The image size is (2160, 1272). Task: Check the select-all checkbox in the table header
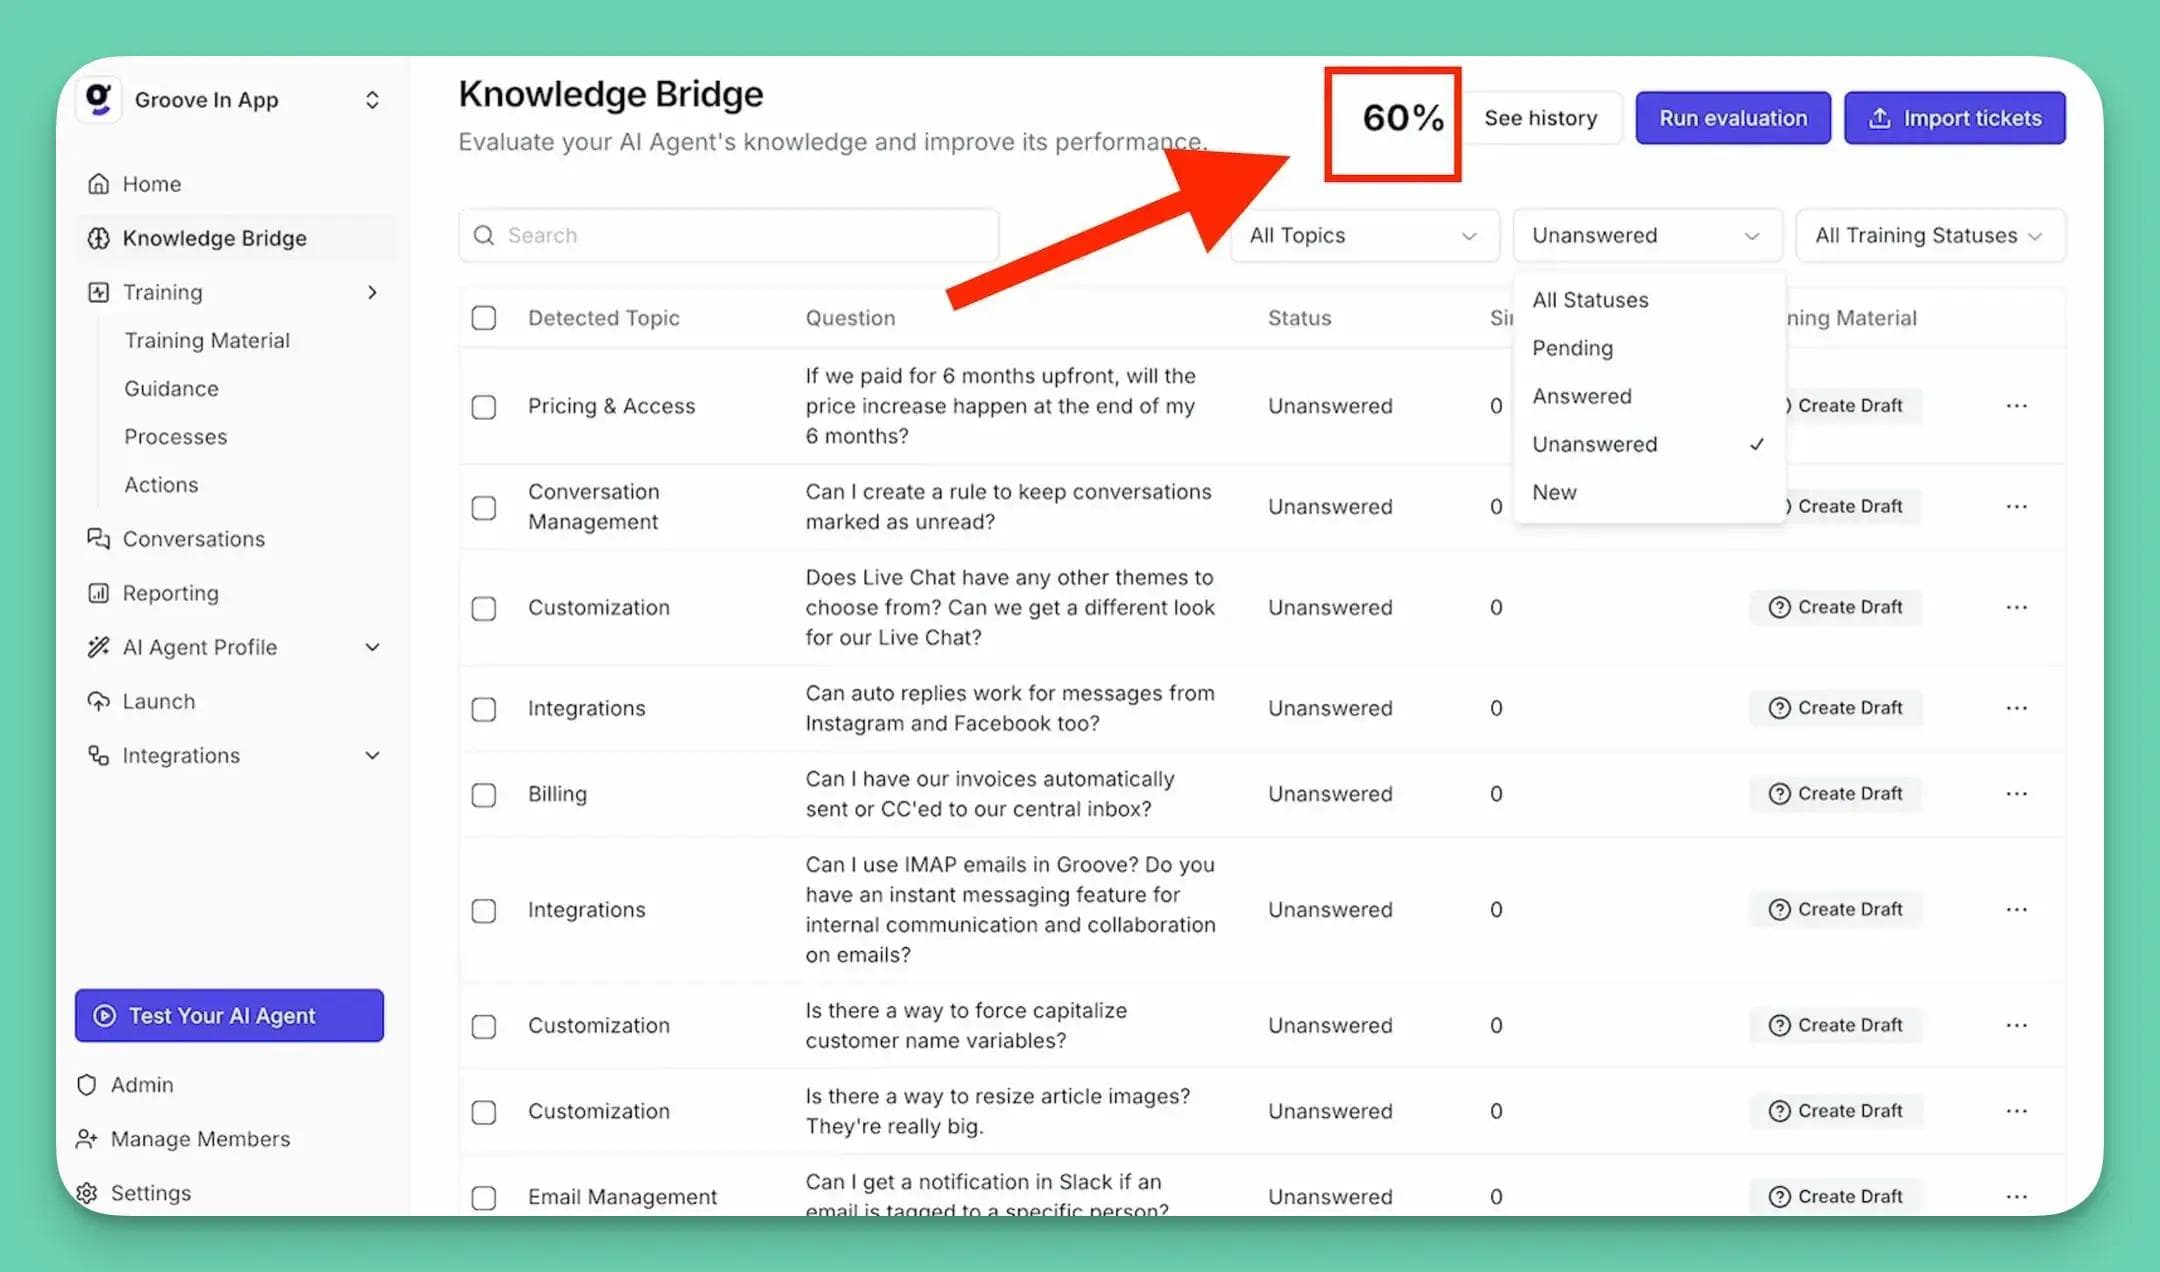[x=484, y=317]
